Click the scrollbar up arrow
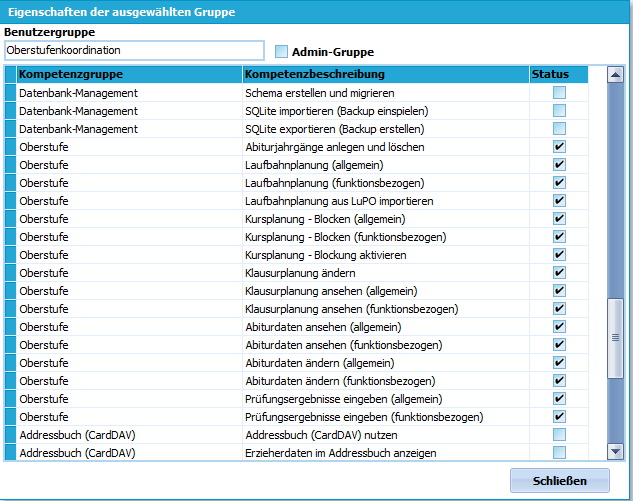 point(615,75)
